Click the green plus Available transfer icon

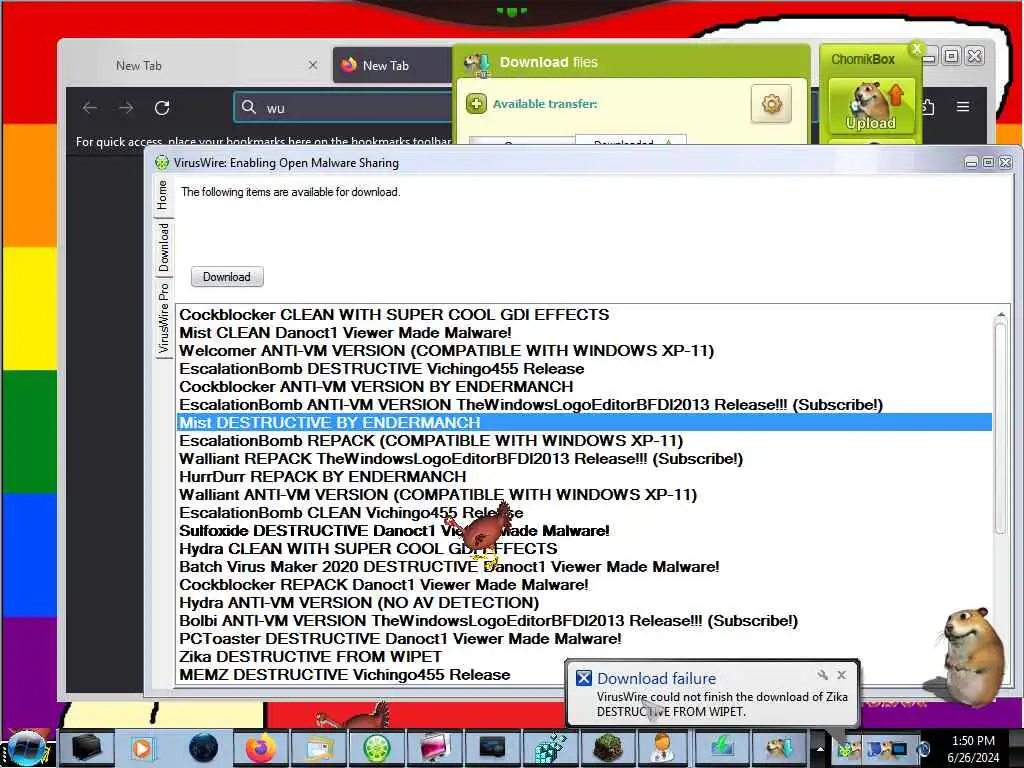[476, 103]
